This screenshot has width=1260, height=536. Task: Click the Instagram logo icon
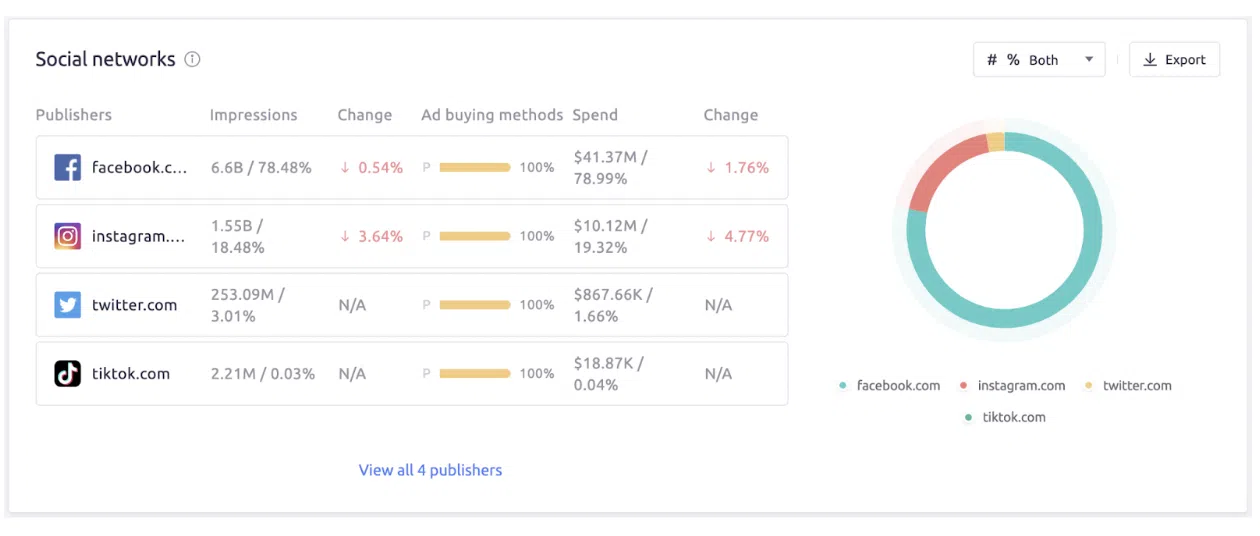[x=67, y=236]
